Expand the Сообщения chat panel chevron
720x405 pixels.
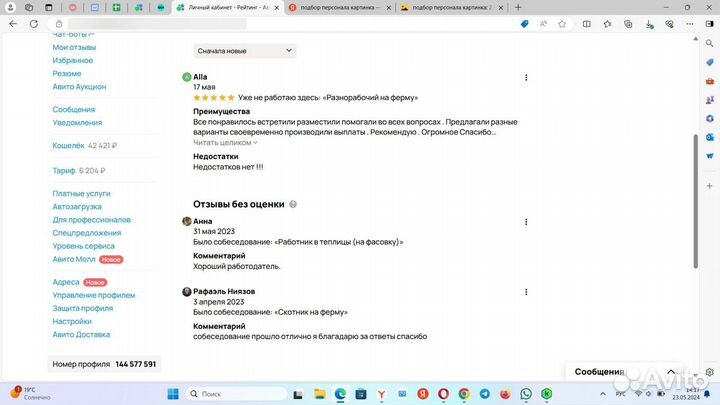point(671,371)
